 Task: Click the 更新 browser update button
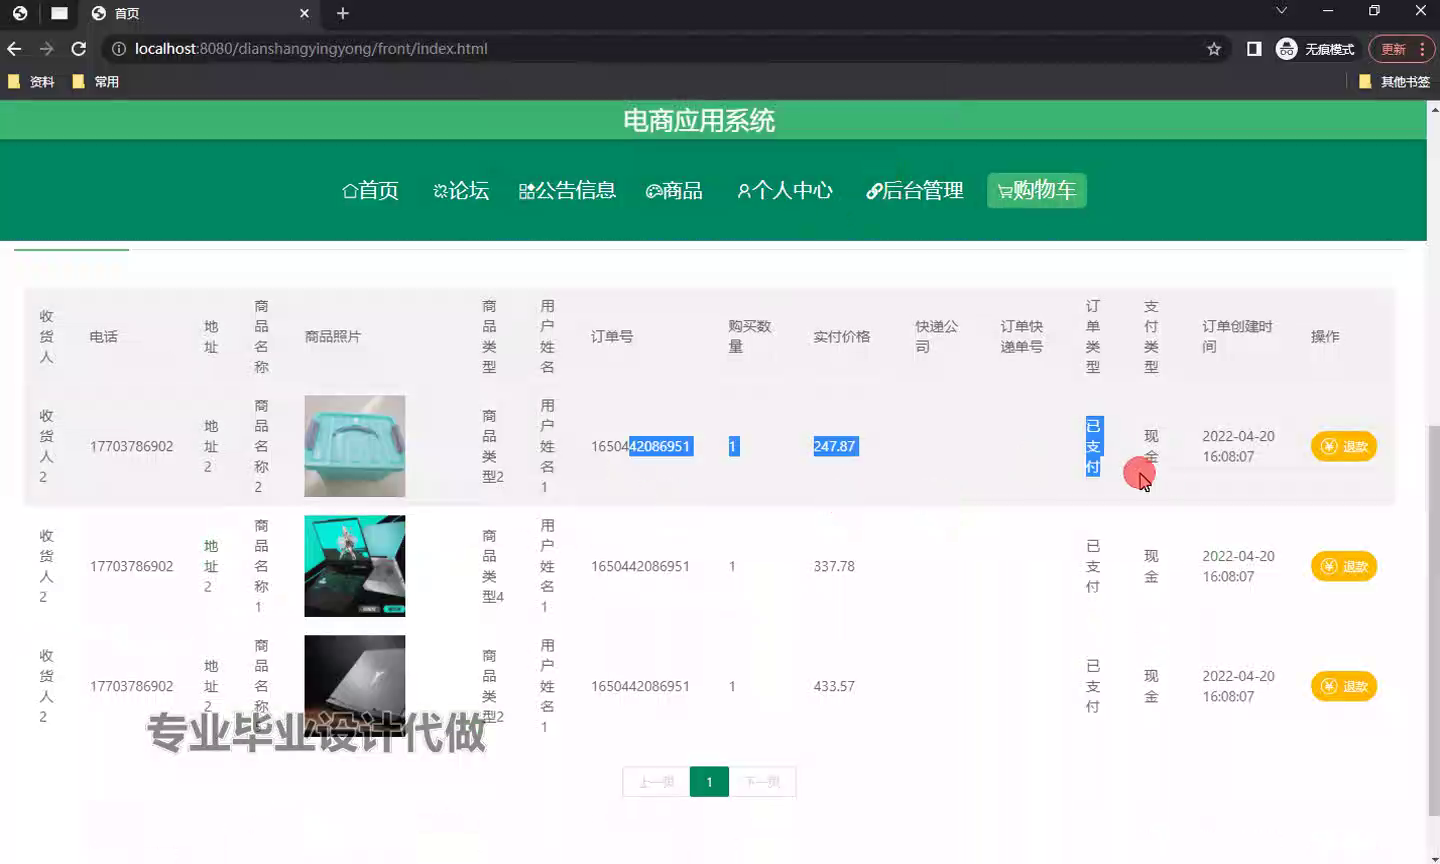(x=1401, y=49)
